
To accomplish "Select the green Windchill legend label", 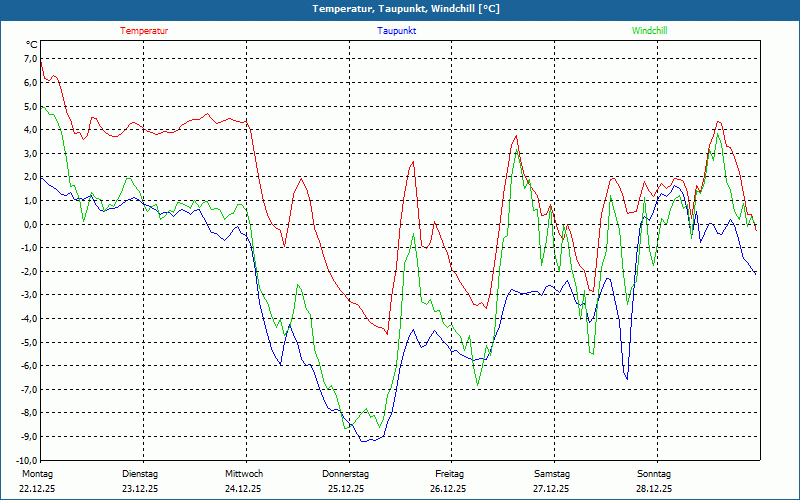I will (x=649, y=31).
